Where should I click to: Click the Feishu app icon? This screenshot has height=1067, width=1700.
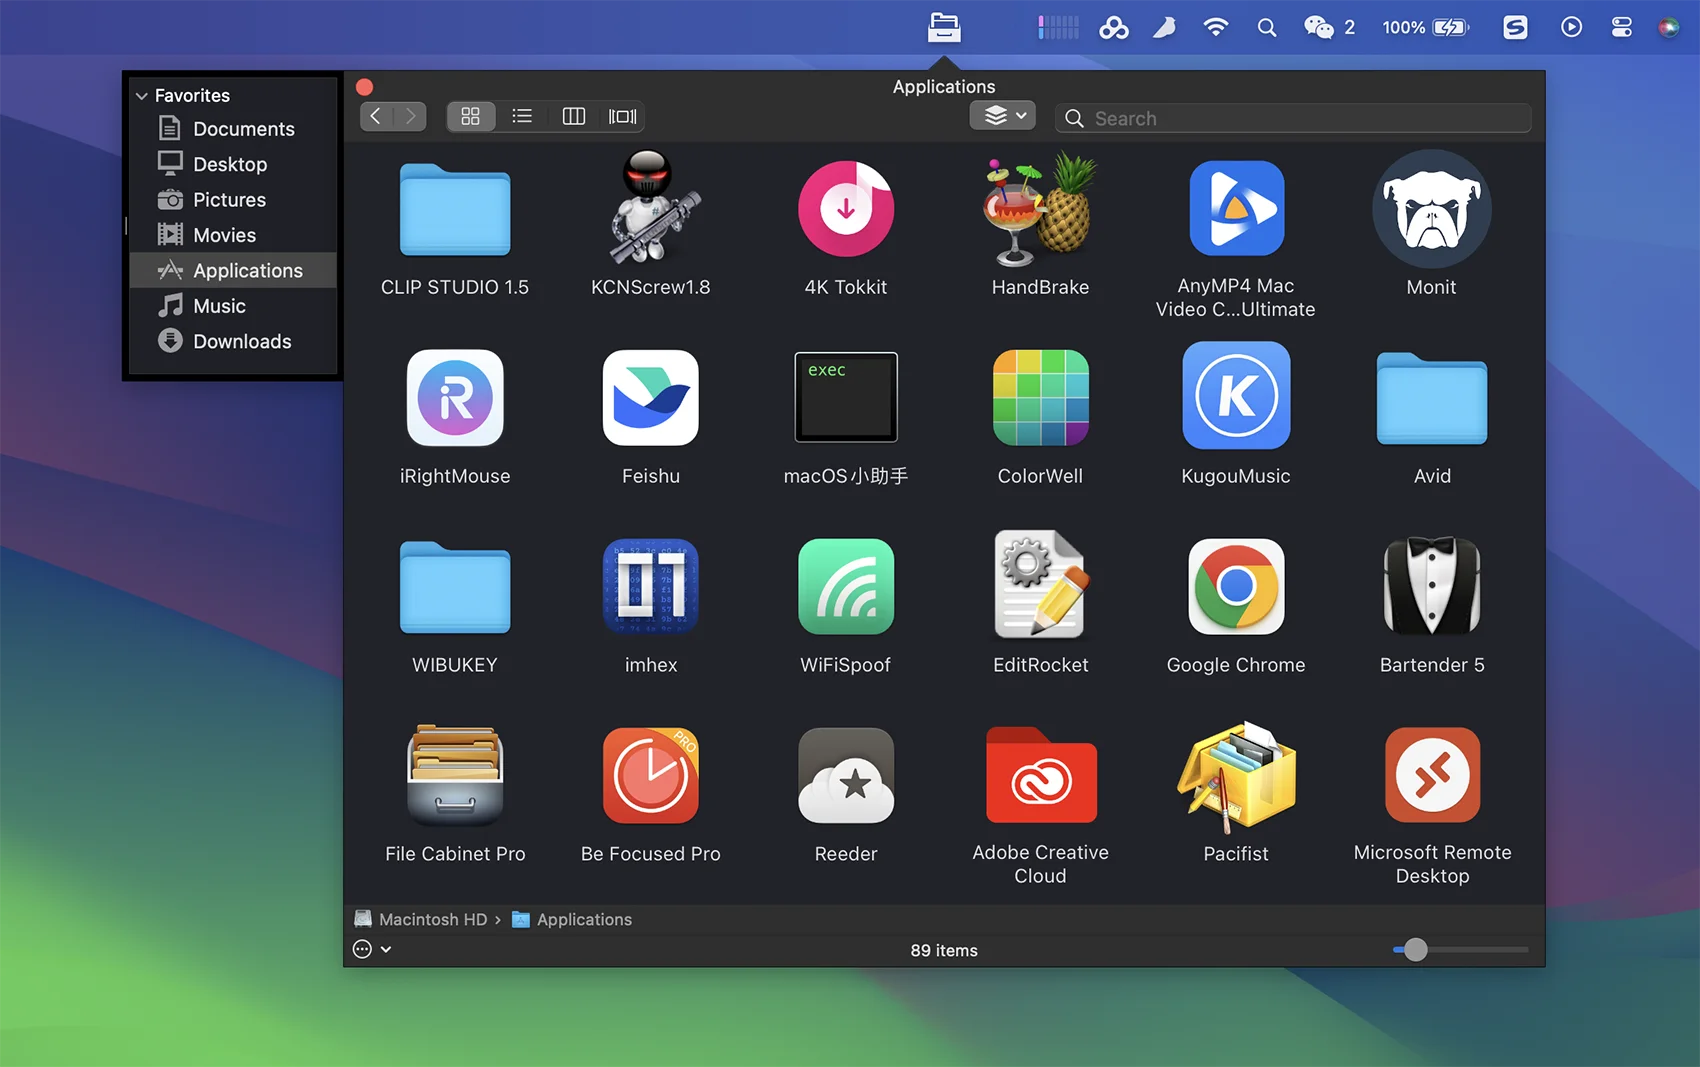click(651, 398)
